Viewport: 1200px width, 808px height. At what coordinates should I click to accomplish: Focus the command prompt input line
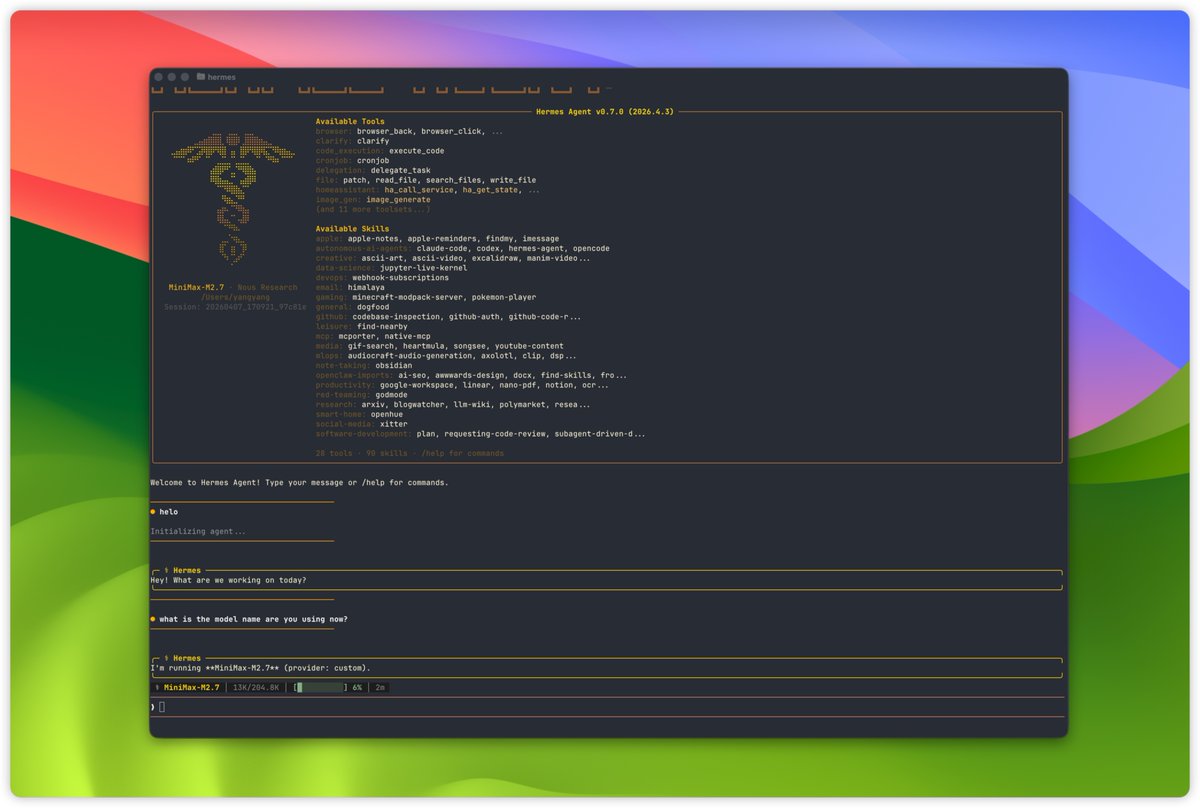point(606,707)
